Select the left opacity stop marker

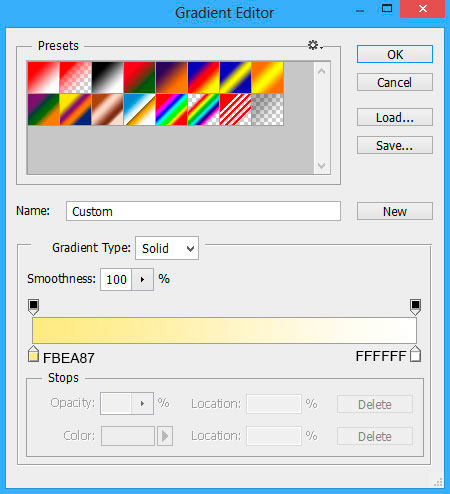point(33,307)
